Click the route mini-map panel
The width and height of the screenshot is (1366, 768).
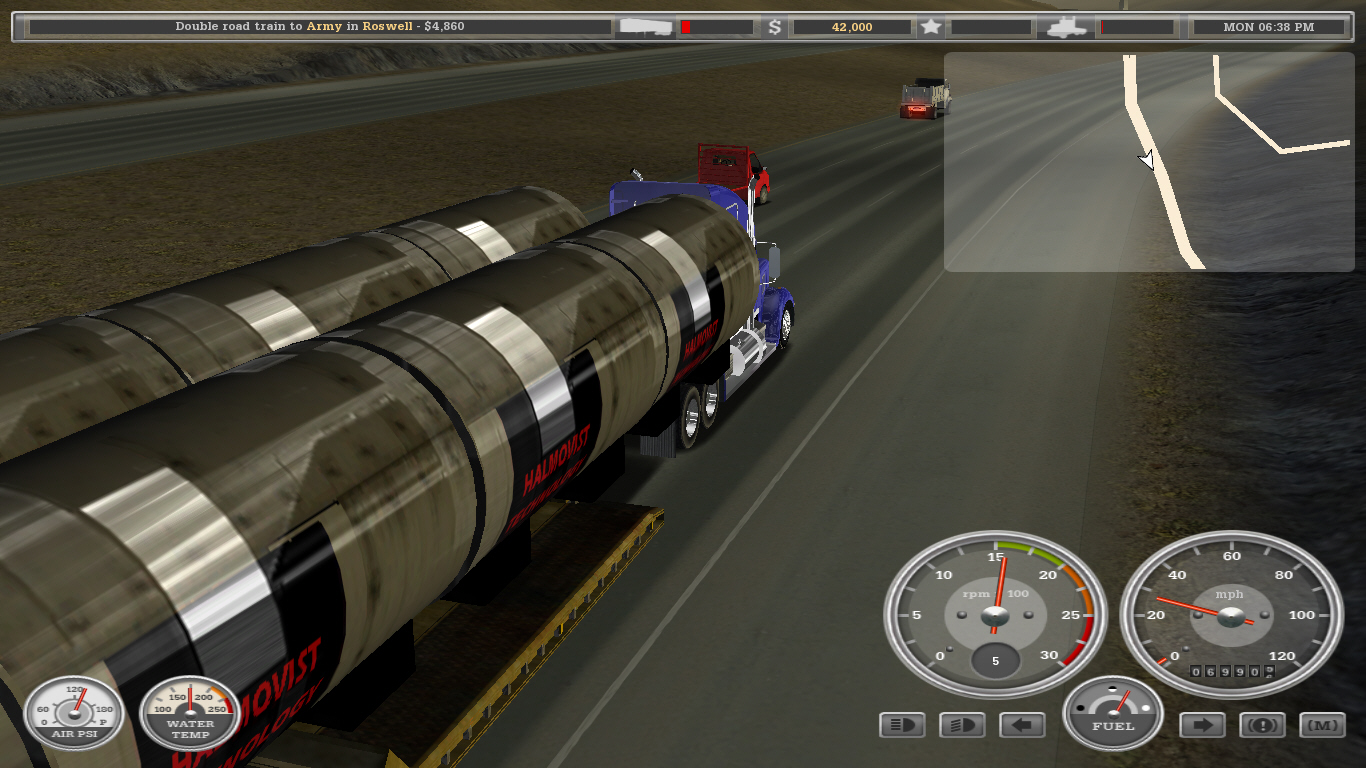1149,162
